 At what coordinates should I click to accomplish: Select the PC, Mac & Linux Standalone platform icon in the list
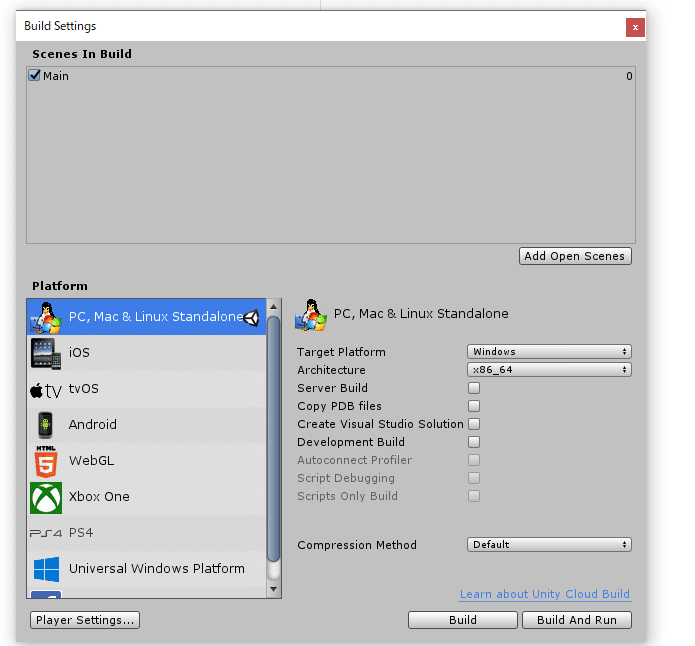click(46, 317)
